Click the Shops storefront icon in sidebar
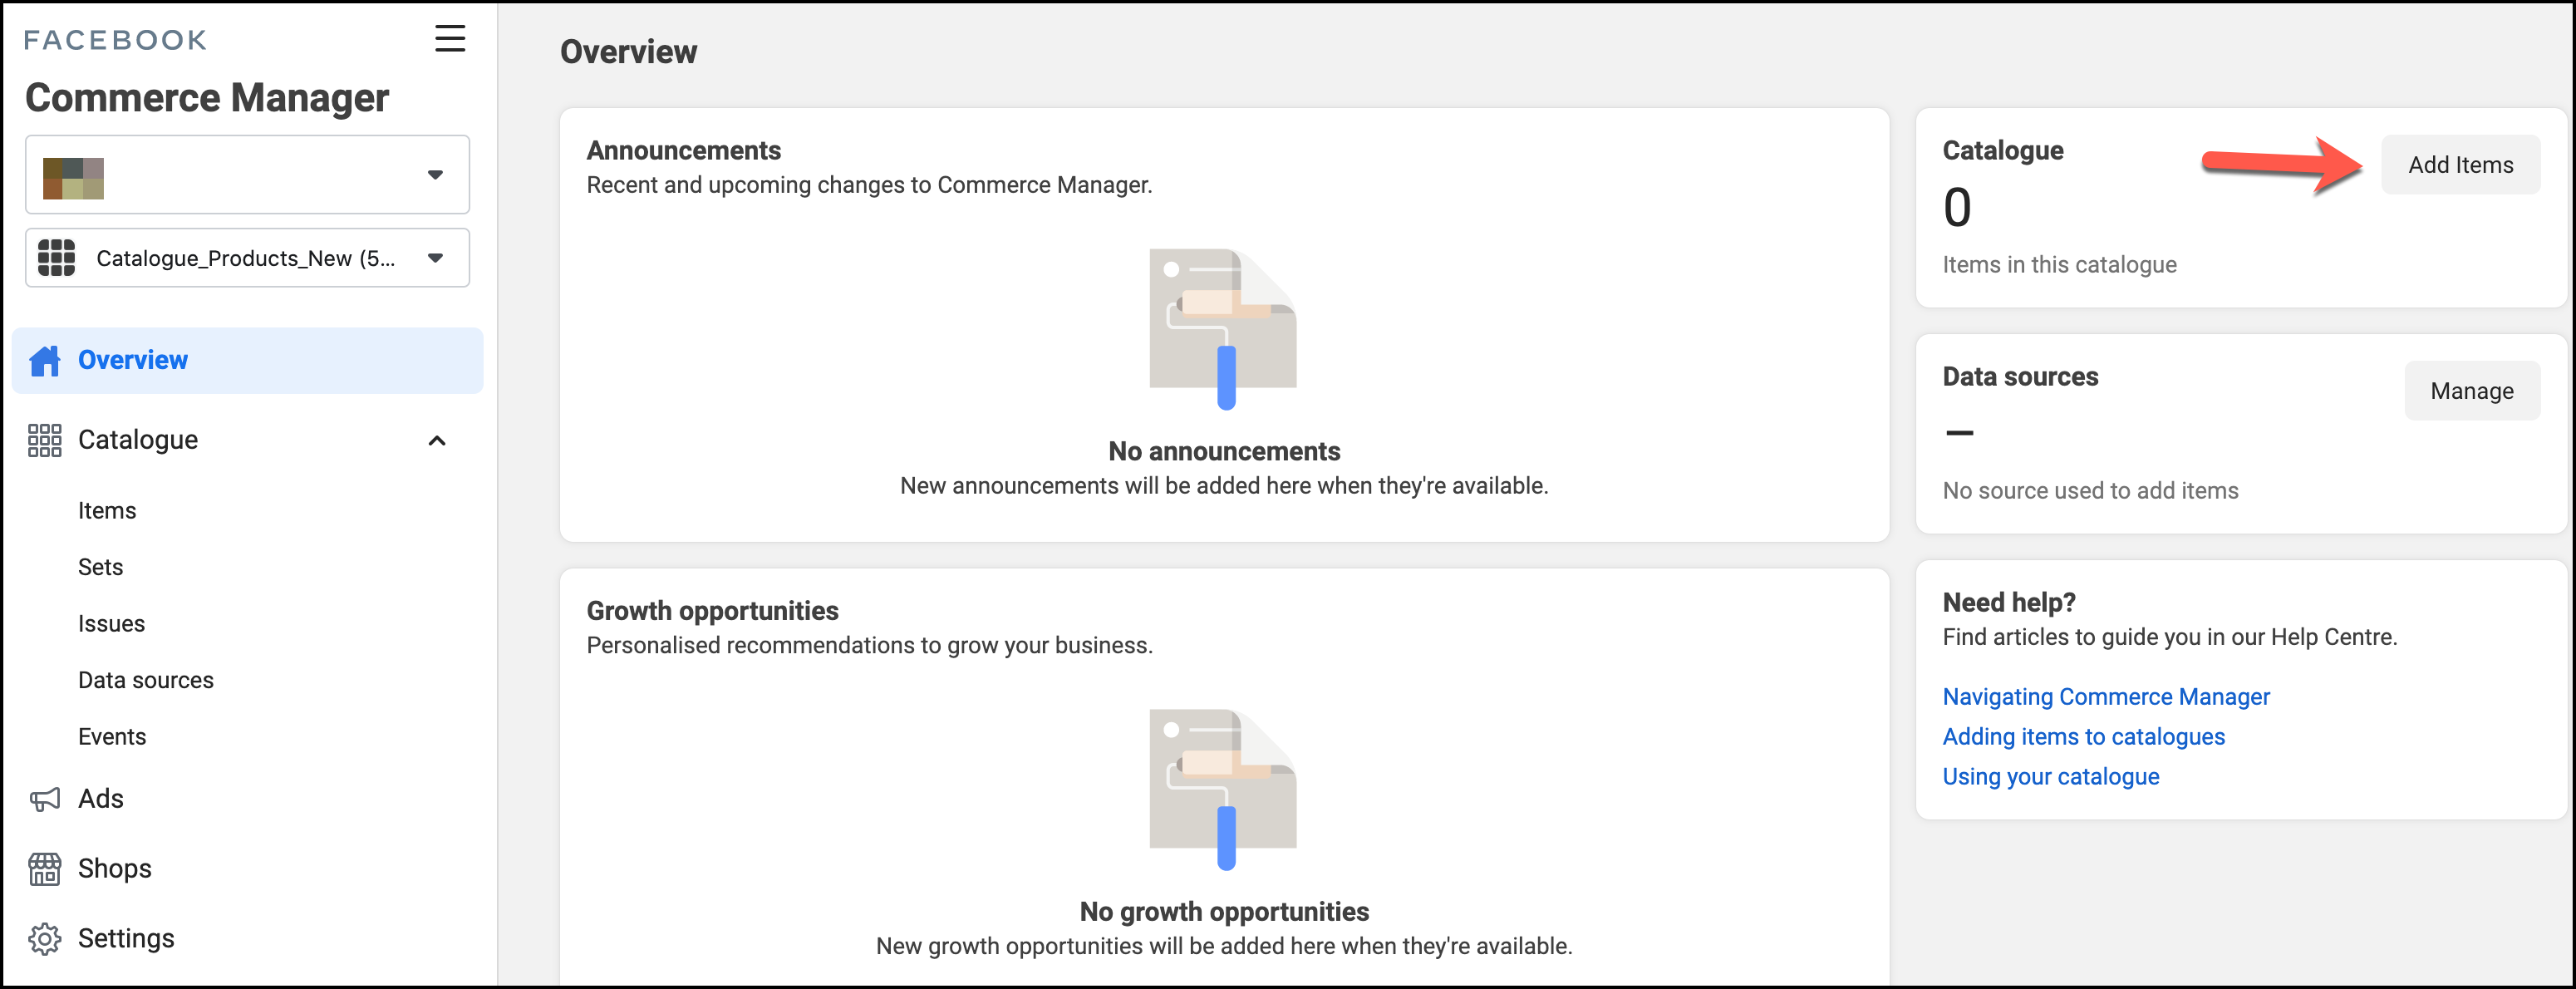 (42, 868)
